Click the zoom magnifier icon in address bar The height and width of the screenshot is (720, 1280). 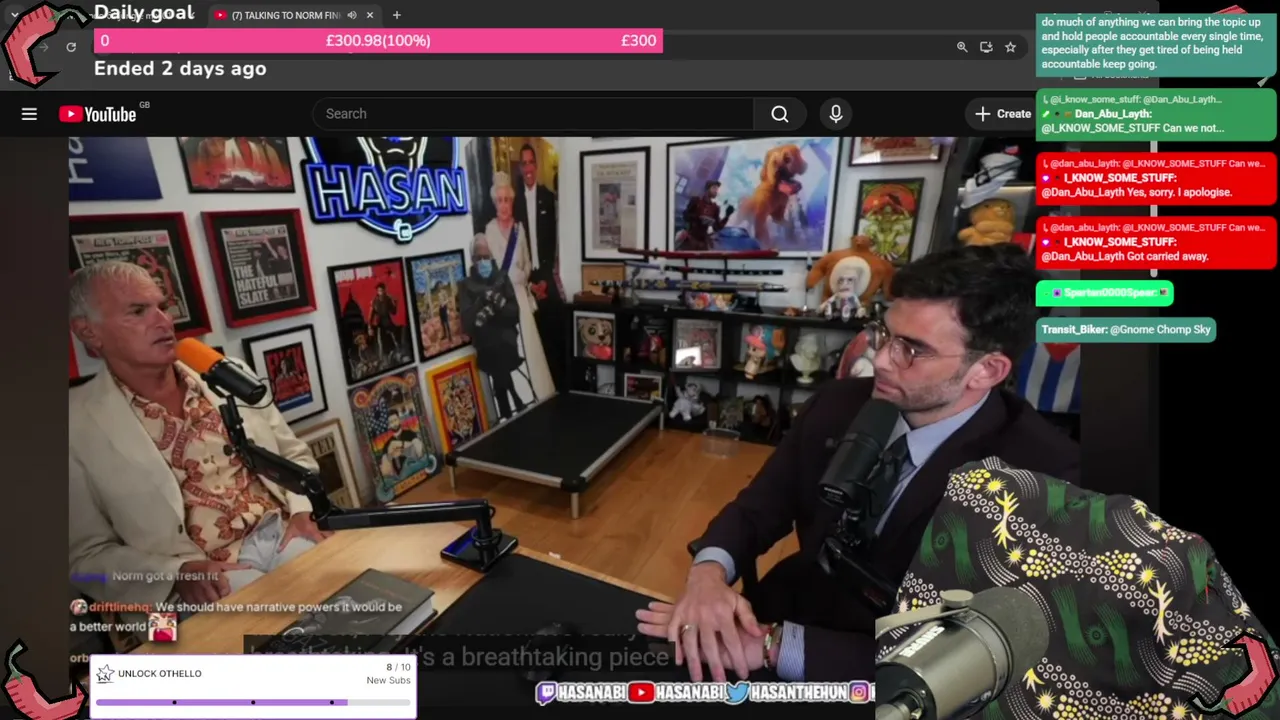coord(962,47)
